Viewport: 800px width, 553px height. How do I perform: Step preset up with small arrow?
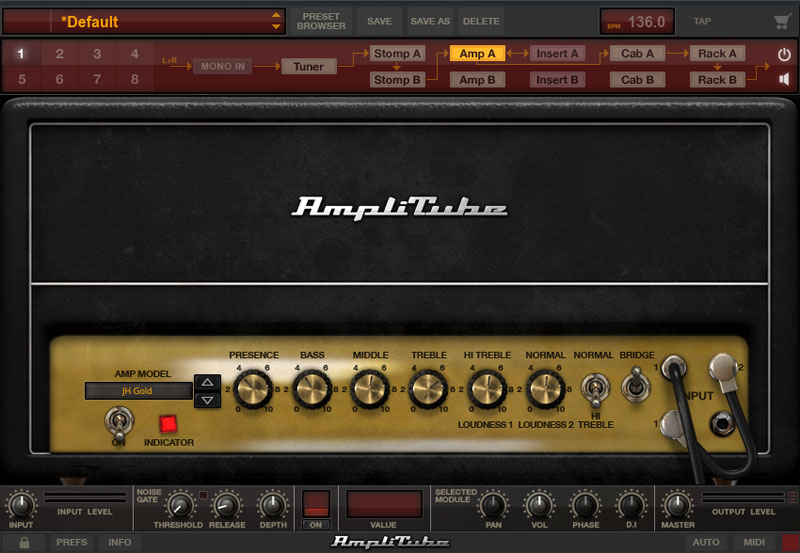pyautogui.click(x=276, y=15)
